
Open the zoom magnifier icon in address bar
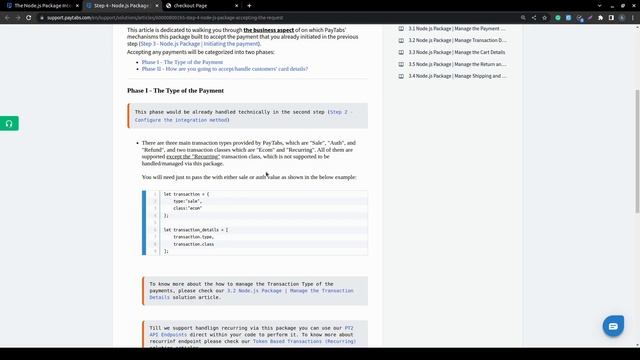pos(523,18)
